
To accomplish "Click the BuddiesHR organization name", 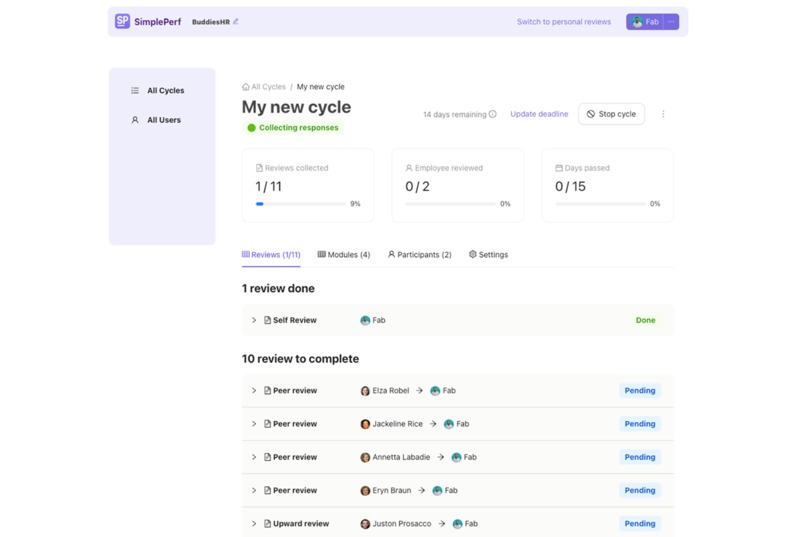I will point(211,22).
